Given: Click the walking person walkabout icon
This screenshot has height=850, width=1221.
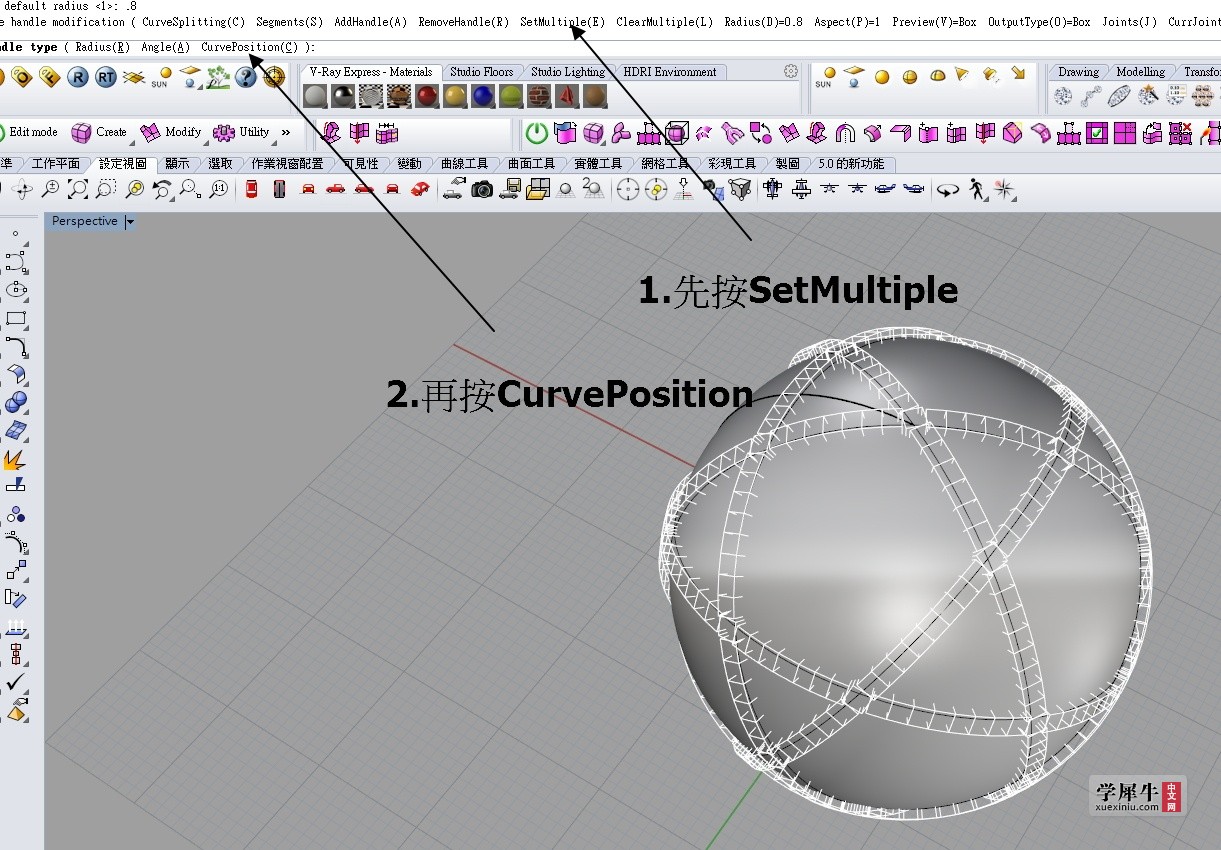Looking at the screenshot, I should (977, 188).
